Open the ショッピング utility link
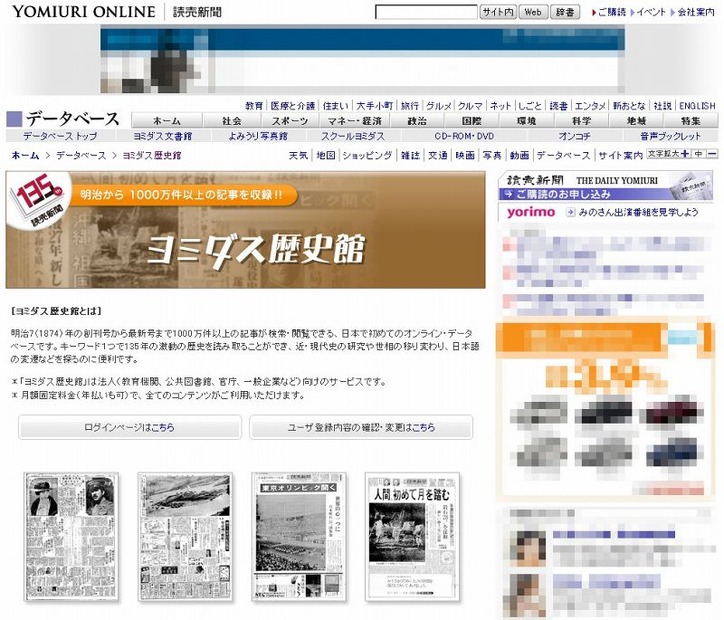The image size is (724, 620). [368, 155]
